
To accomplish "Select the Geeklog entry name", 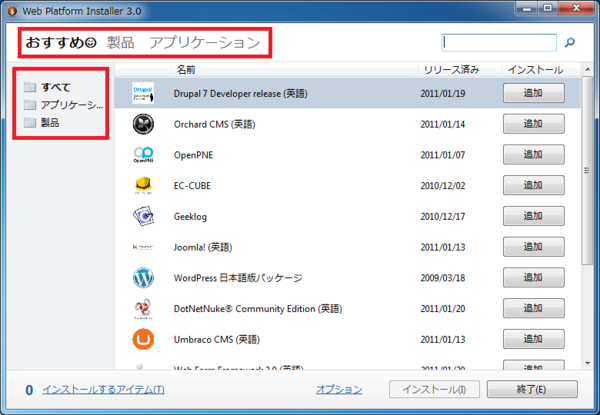I will [x=190, y=216].
